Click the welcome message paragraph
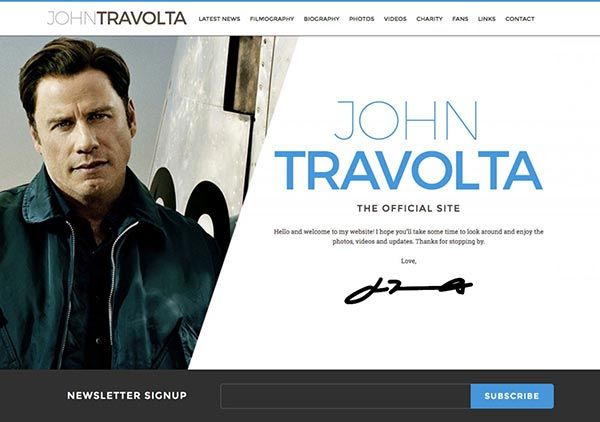Image resolution: width=600 pixels, height=422 pixels. point(408,236)
